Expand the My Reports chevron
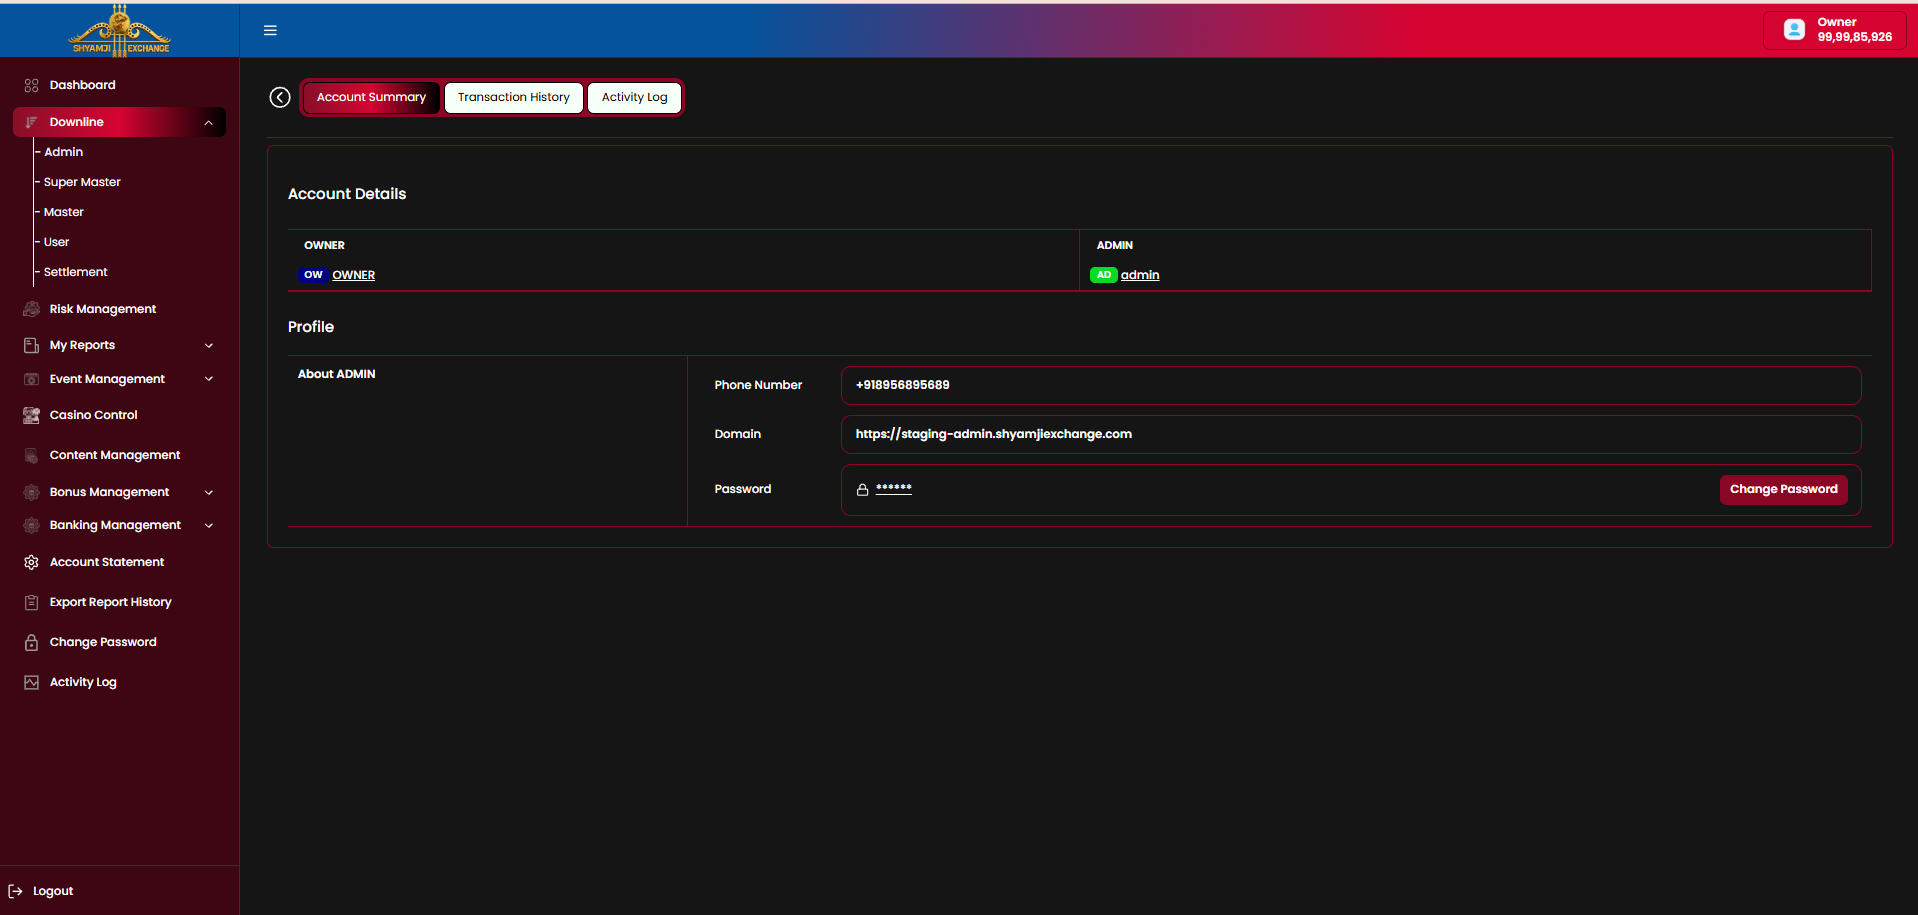This screenshot has height=915, width=1918. tap(209, 345)
